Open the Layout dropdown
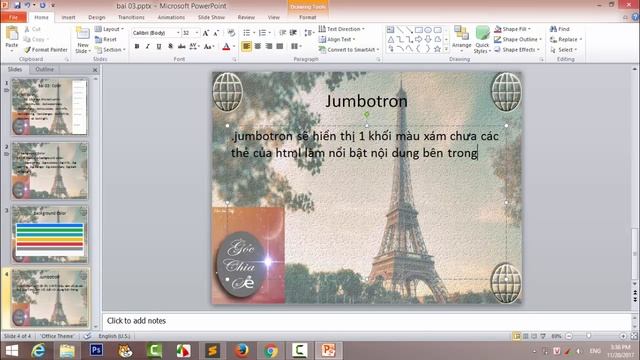The height and width of the screenshot is (360, 640). [109, 29]
